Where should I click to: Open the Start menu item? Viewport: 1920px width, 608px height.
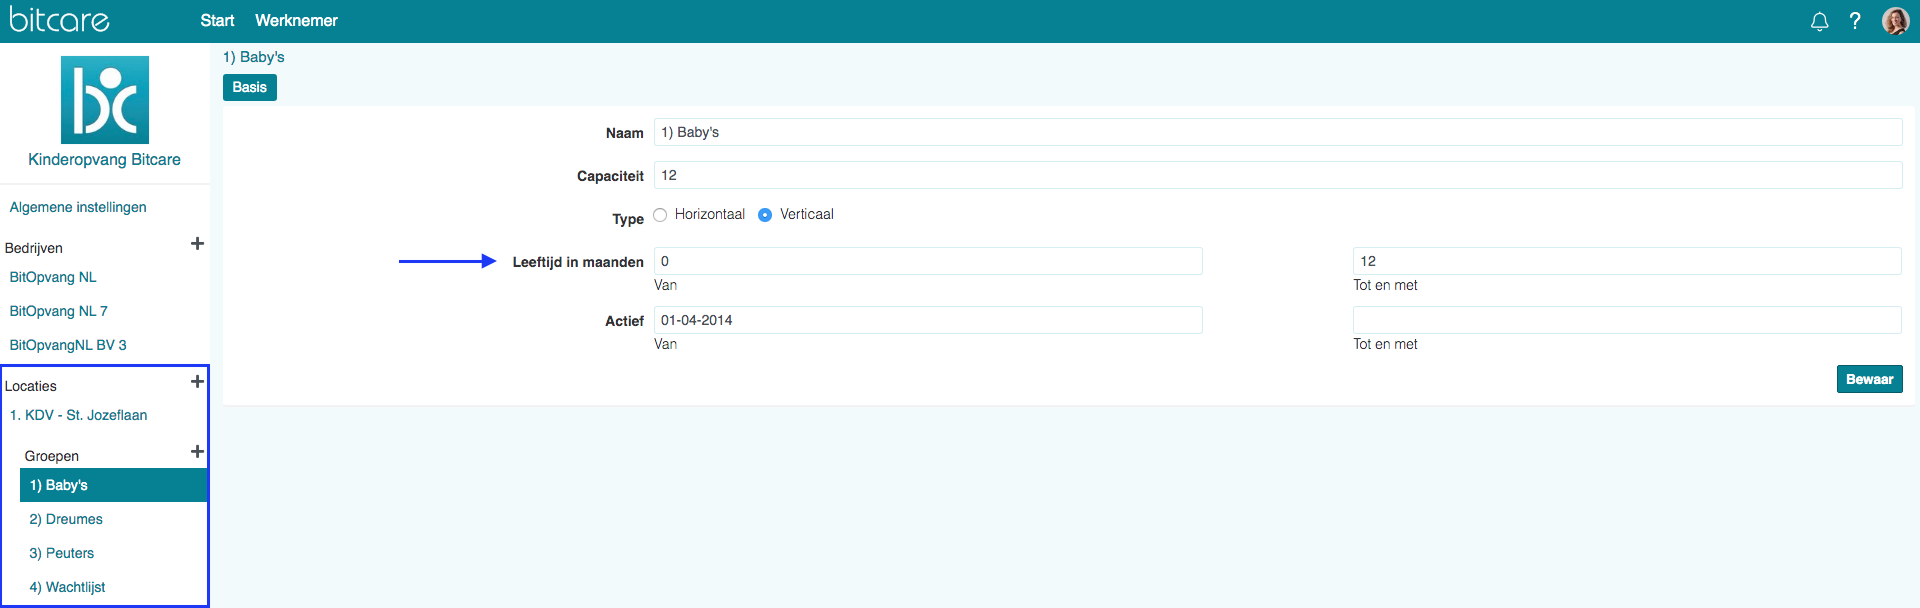[x=217, y=21]
